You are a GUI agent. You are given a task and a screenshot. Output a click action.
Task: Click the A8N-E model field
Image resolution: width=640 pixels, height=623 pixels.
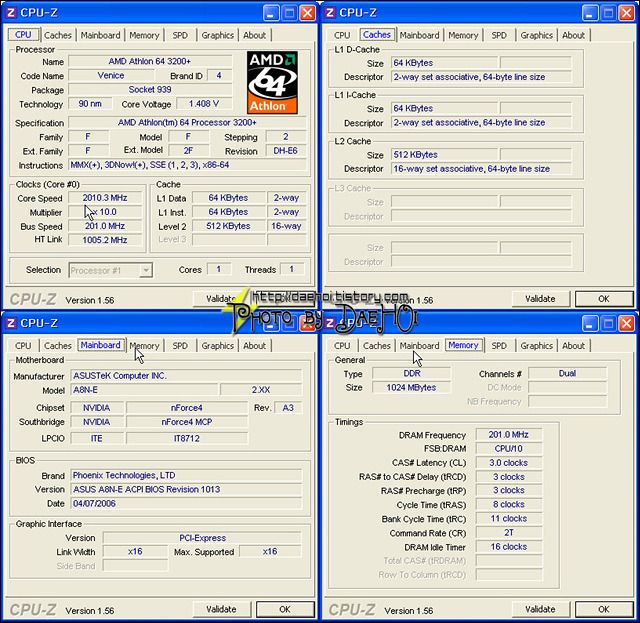[x=144, y=390]
